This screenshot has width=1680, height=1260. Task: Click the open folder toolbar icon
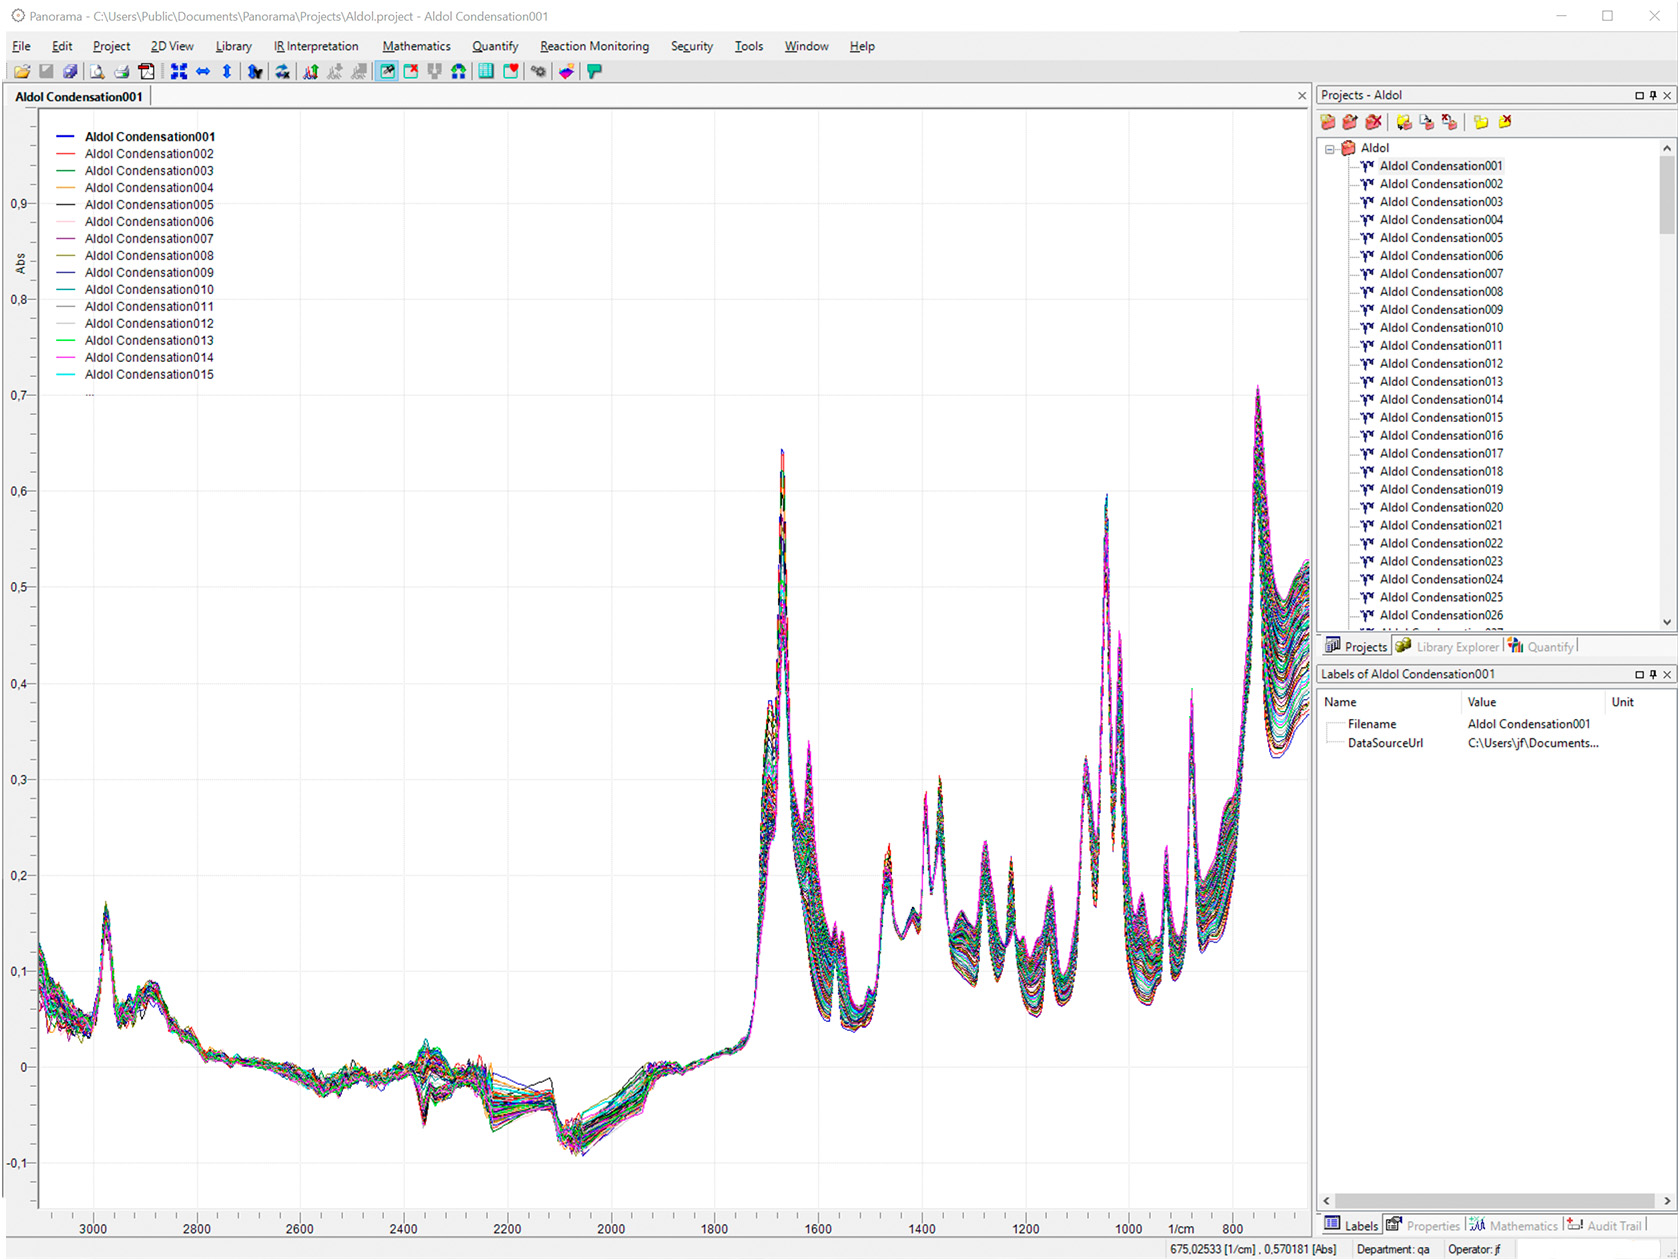click(21, 71)
